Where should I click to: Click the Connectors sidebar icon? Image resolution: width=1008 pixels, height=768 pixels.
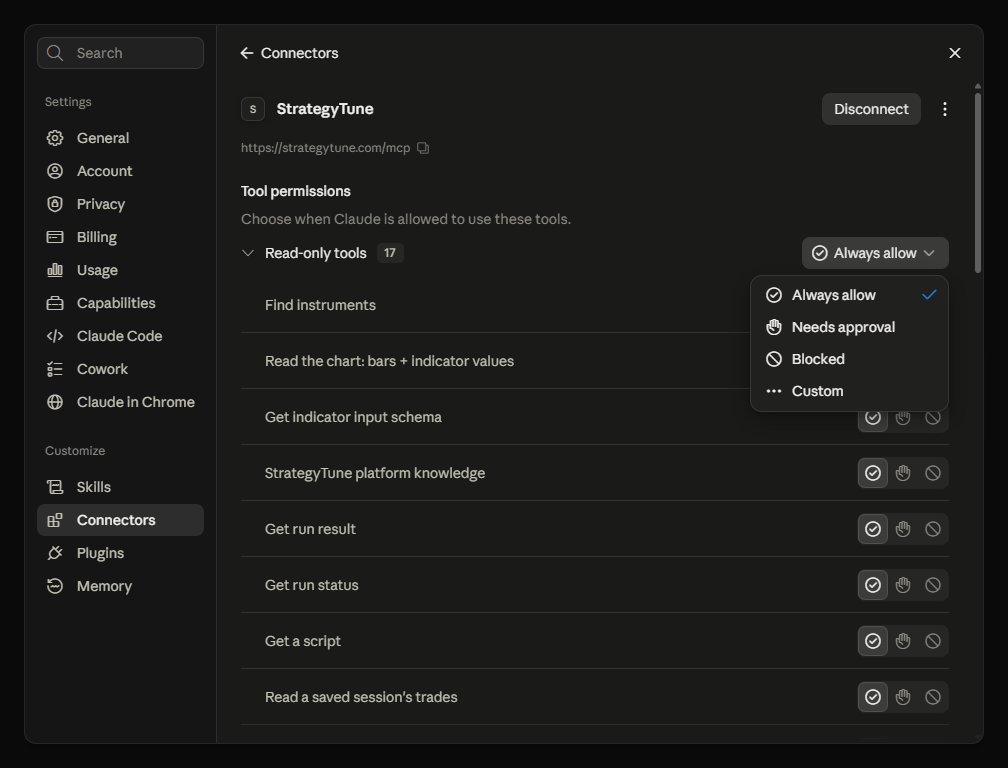[x=55, y=520]
